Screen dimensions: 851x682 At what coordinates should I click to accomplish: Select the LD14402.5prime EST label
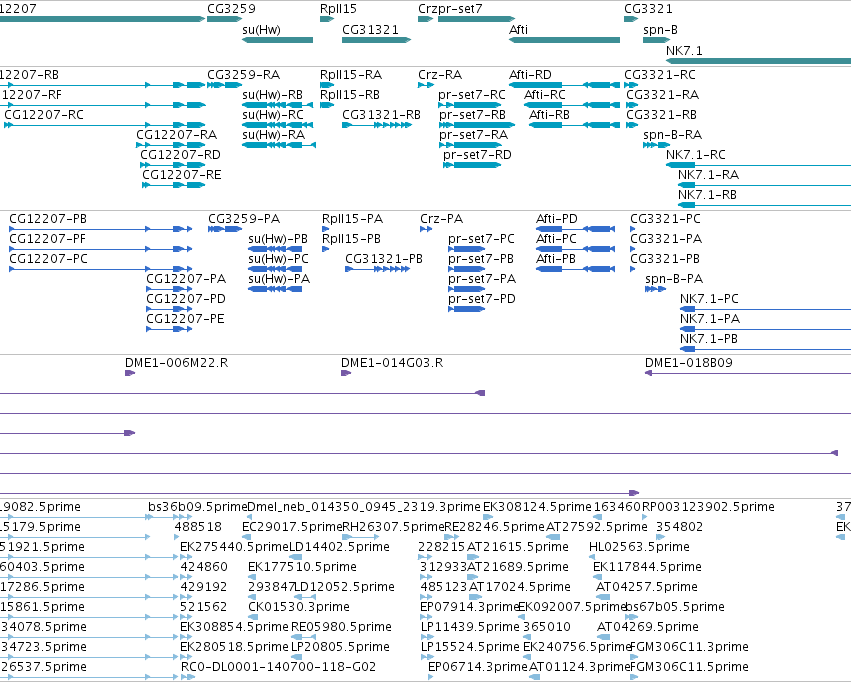pos(339,547)
